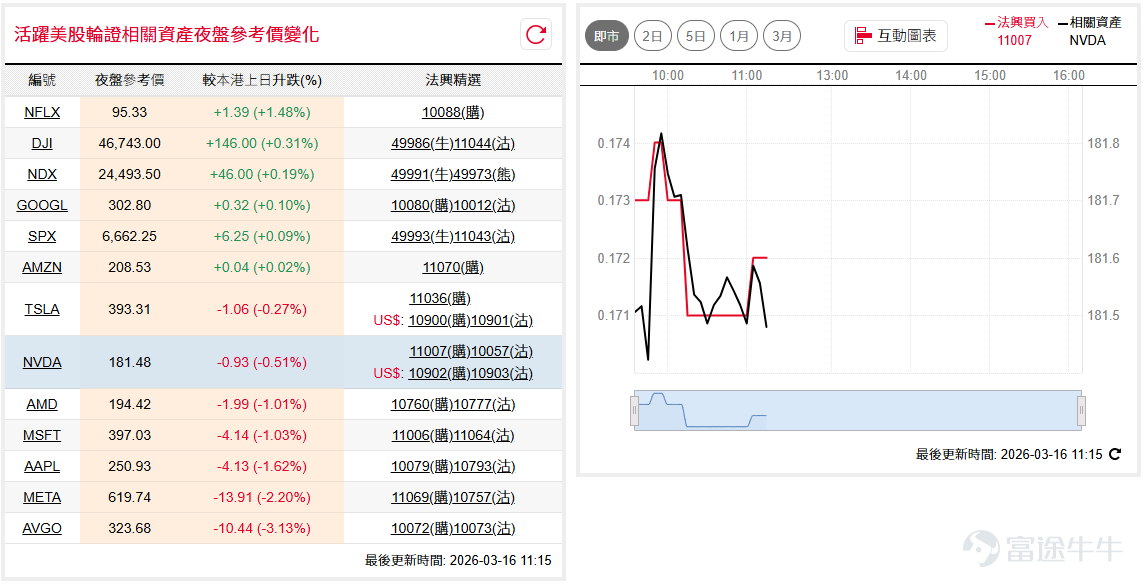The image size is (1143, 585).
Task: Click the 夜盤參考價 column header
Action: pyautogui.click(x=130, y=80)
